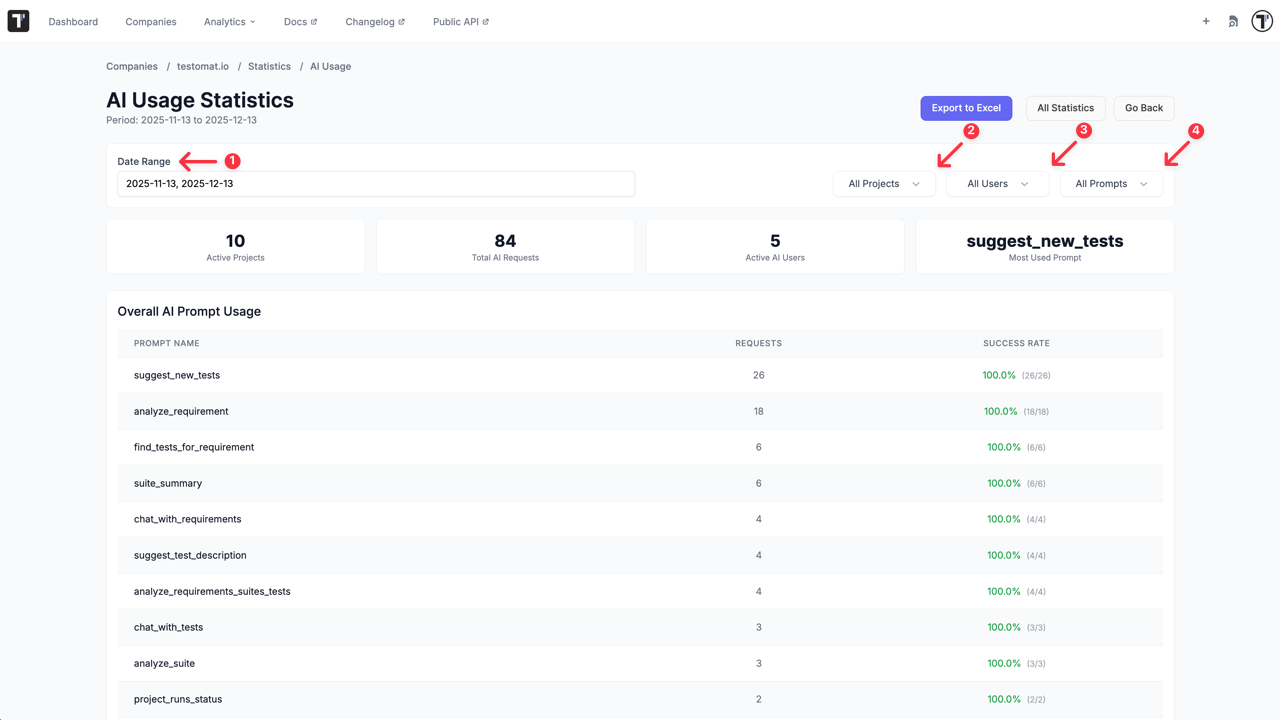Click the red arrow marker labeled 1
The image size is (1280, 720).
click(231, 160)
